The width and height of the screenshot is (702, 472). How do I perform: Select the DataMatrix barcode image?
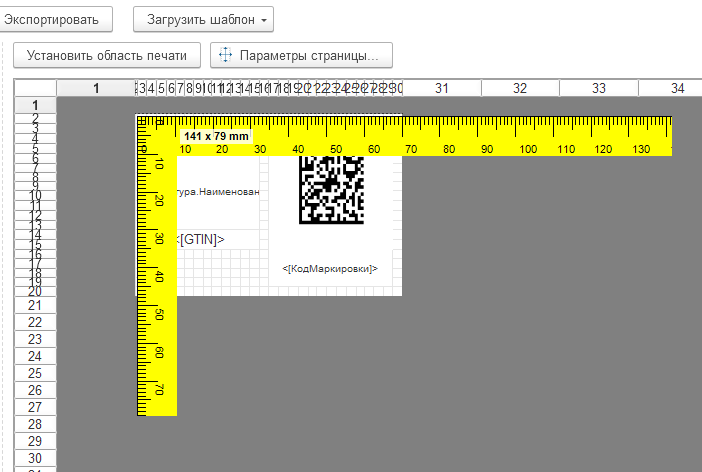pos(331,190)
